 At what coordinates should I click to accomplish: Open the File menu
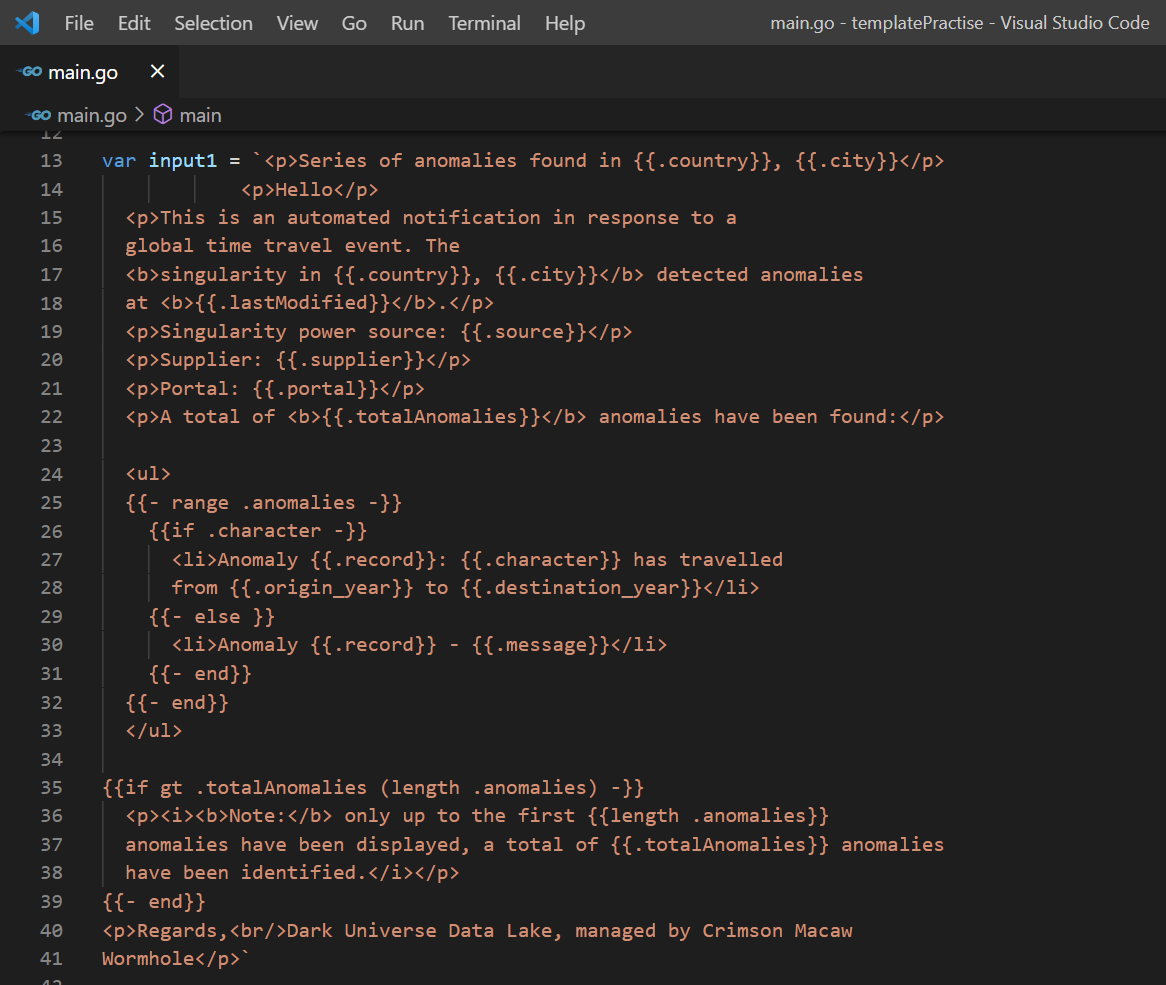78,22
